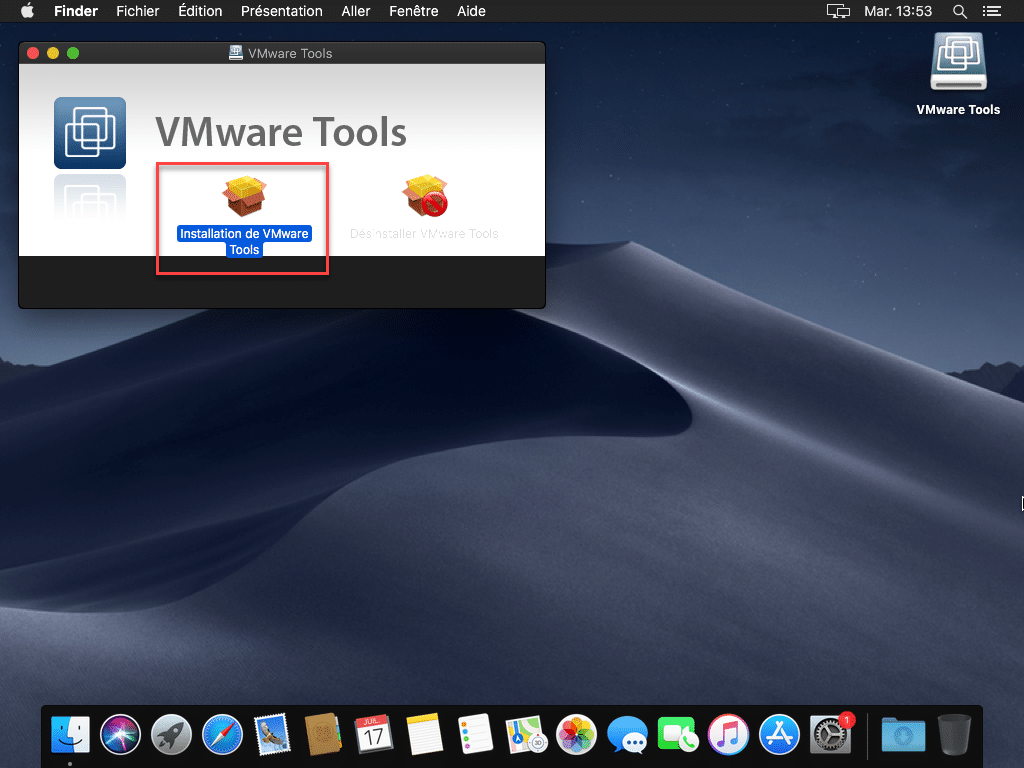Zoom the VMware Tools window with green button
Screen dimensions: 1024x768
[x=73, y=53]
